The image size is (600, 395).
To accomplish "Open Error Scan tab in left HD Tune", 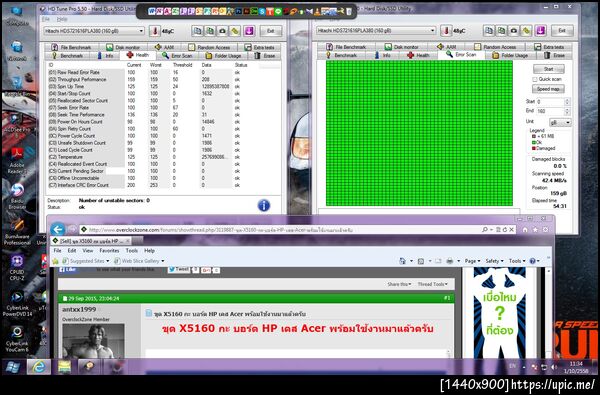I will pos(177,55).
